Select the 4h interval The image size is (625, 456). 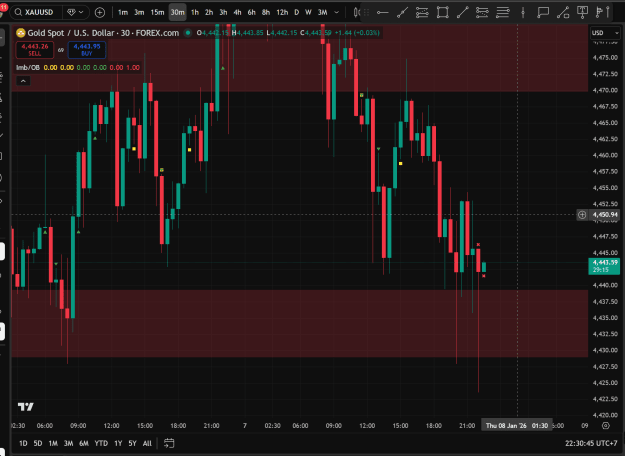click(237, 12)
